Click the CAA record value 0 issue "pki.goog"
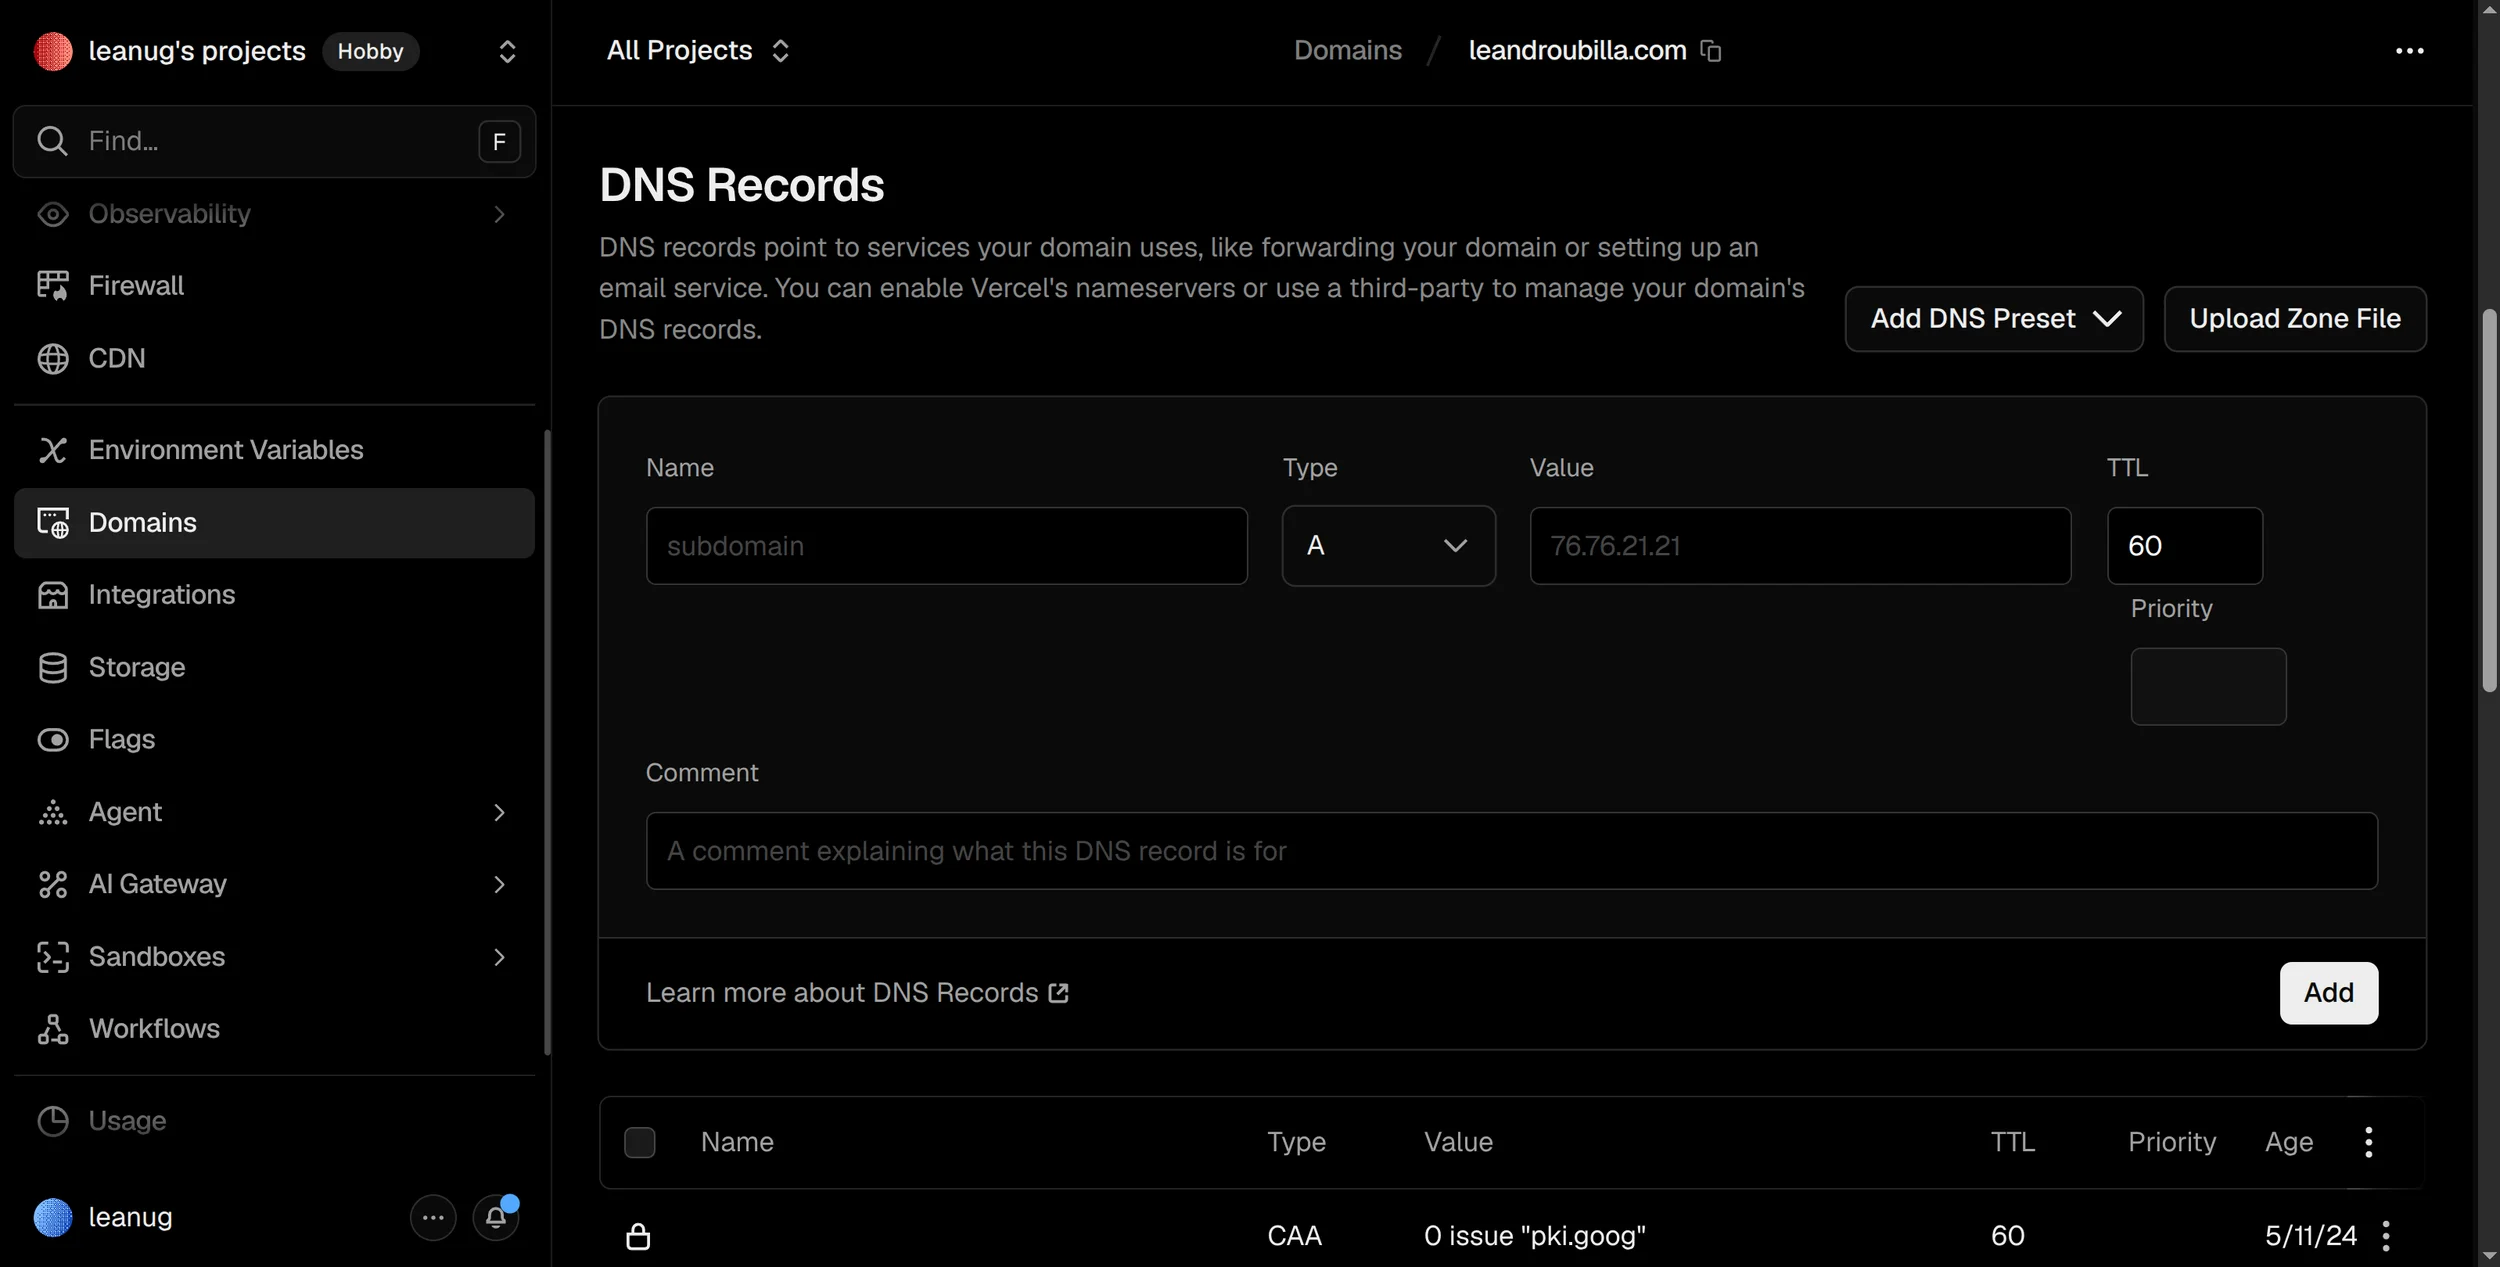 point(1534,1237)
